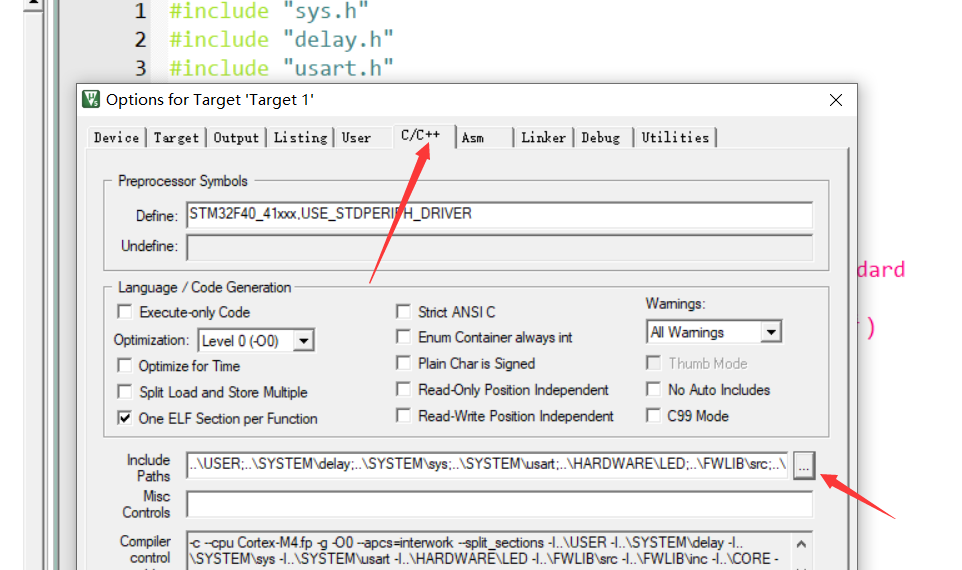Click compiler control scrollbar up arrow
This screenshot has width=962, height=570.
pos(801,544)
